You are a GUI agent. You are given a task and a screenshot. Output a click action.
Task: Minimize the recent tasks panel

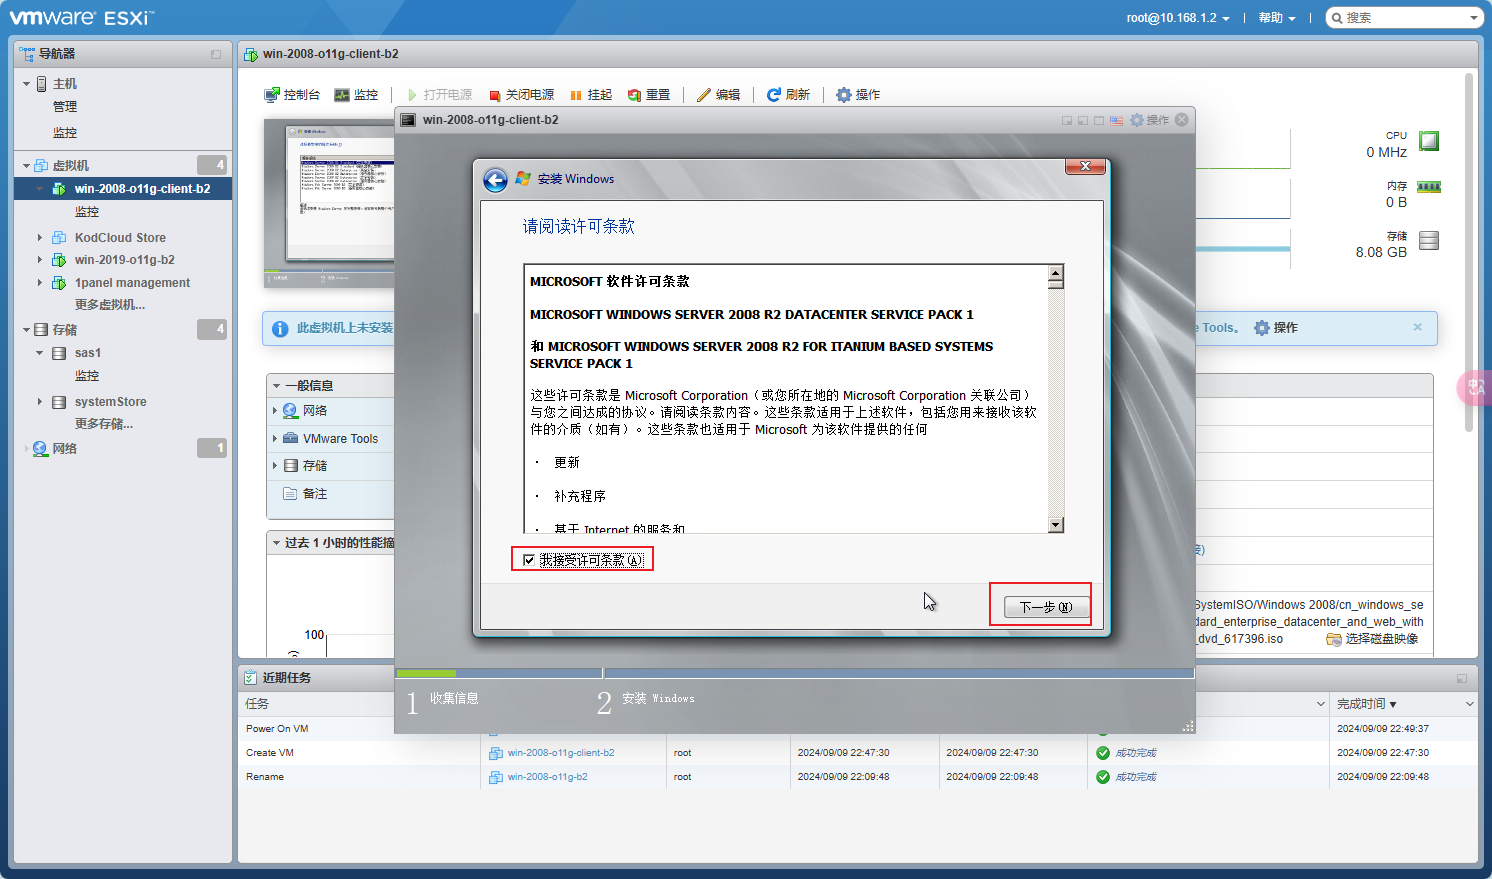click(1462, 678)
